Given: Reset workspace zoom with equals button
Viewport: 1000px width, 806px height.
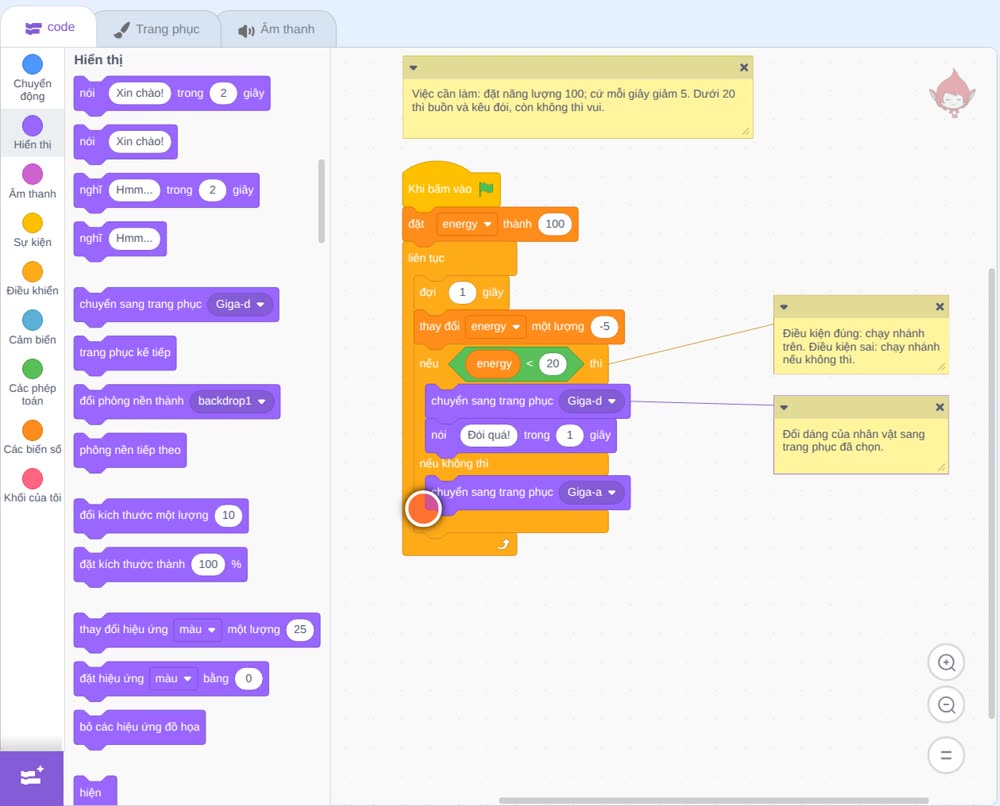Looking at the screenshot, I should pyautogui.click(x=946, y=756).
